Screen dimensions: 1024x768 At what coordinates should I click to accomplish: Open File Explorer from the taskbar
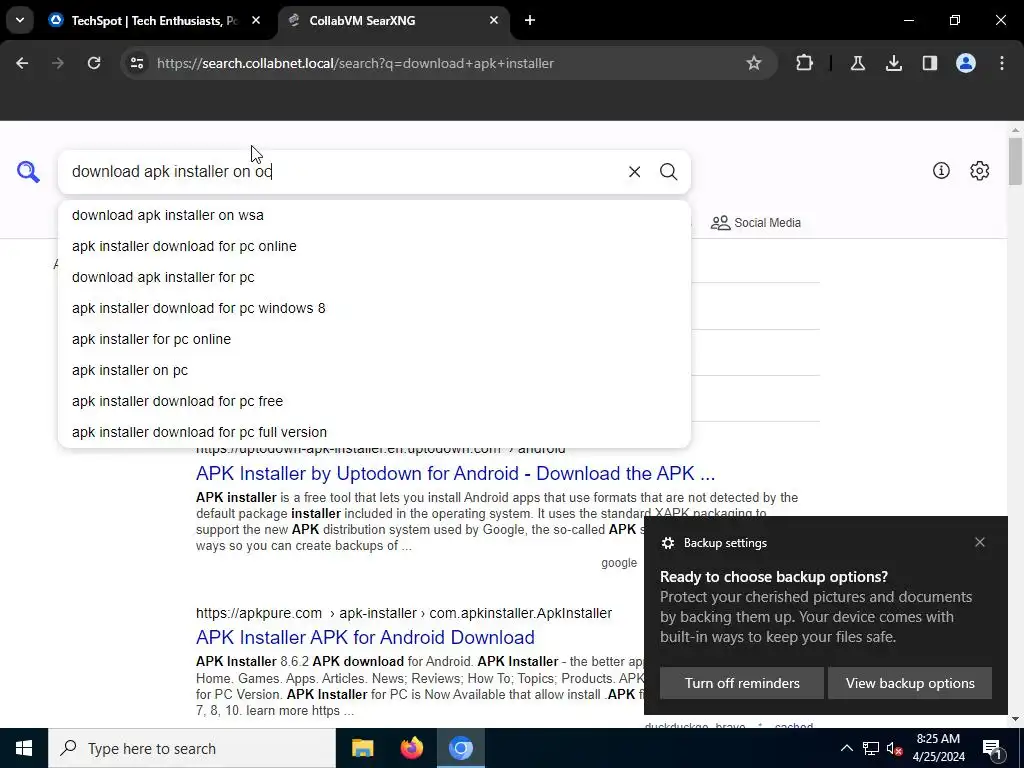tap(362, 748)
